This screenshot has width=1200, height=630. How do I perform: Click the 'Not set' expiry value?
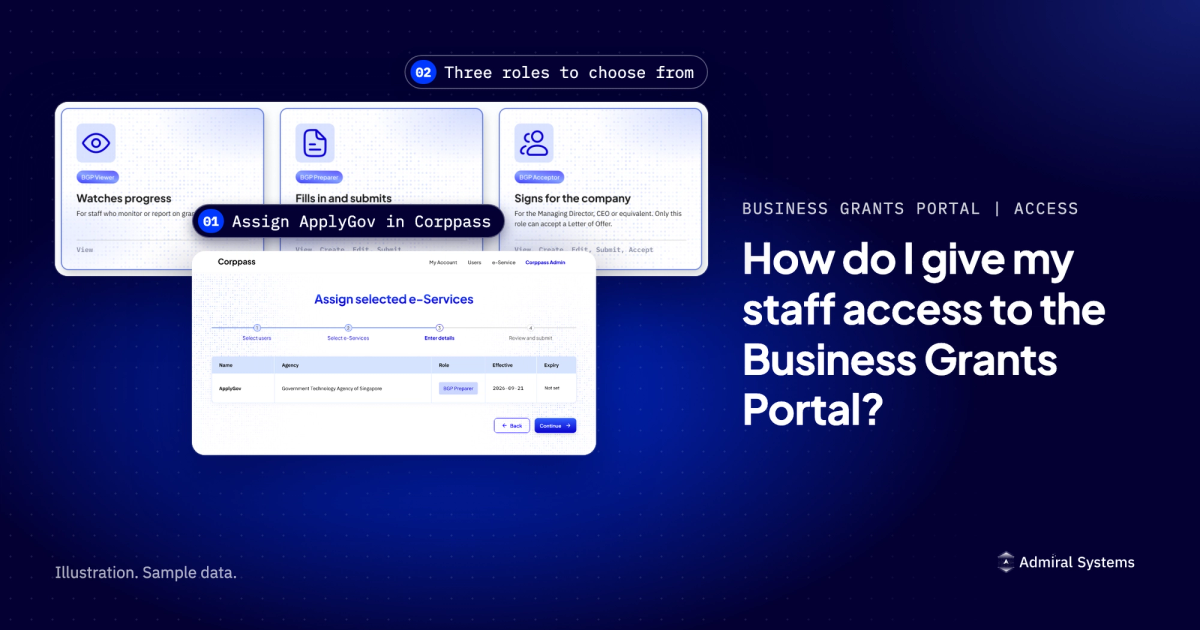click(x=552, y=387)
